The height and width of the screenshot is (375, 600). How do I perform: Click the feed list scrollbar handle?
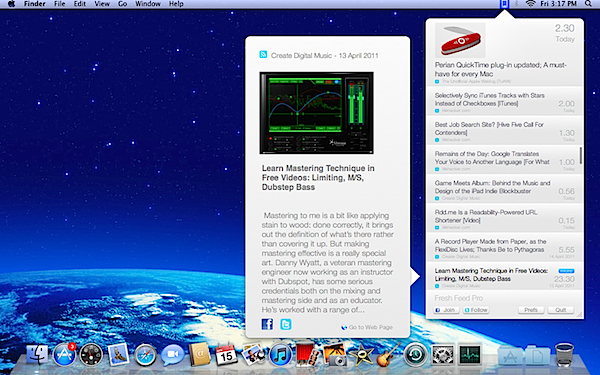581,155
